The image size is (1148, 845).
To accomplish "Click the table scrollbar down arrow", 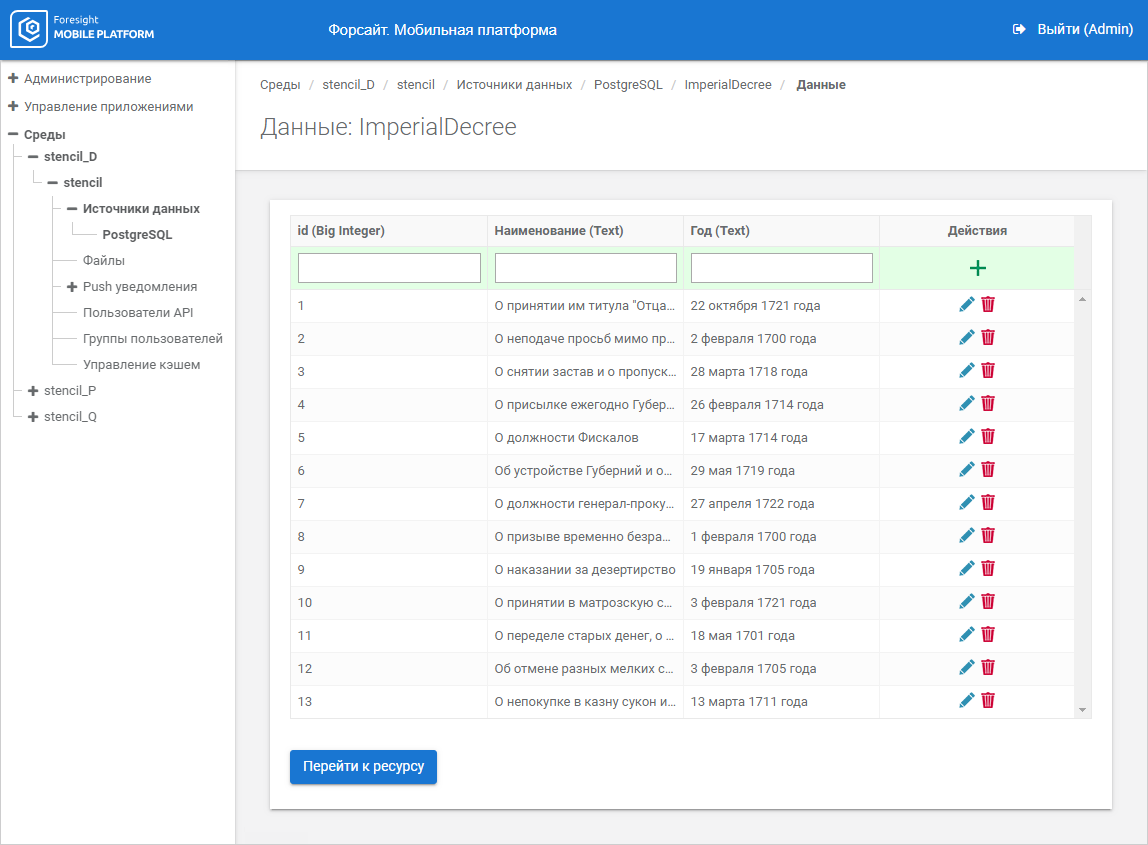I will (1082, 709).
